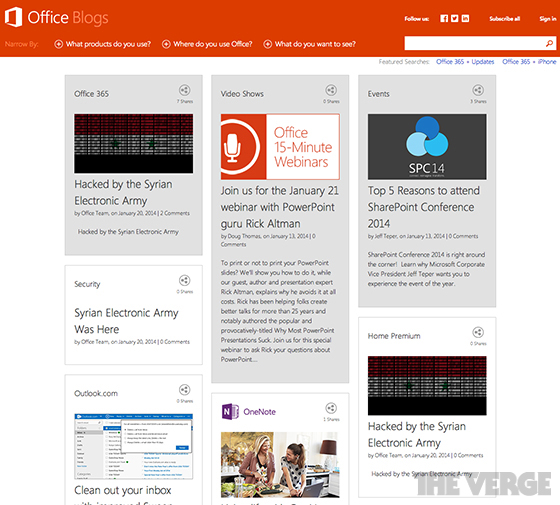
Task: Click '0 Comments' on the Security post
Action: (x=175, y=342)
